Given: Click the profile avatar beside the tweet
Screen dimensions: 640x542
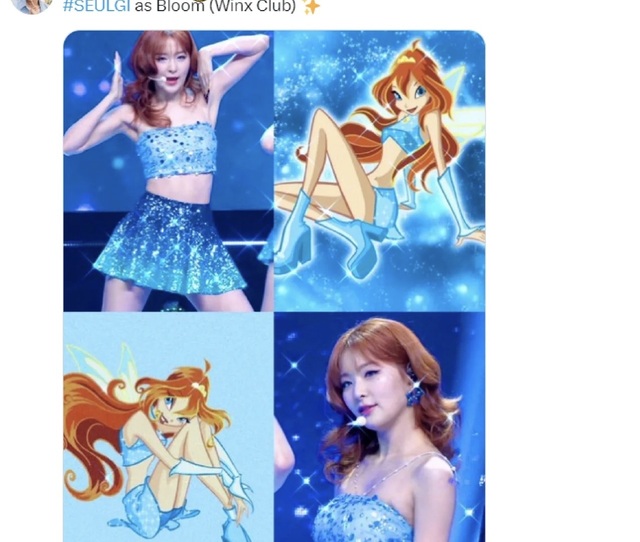Looking at the screenshot, I should coord(34,5).
